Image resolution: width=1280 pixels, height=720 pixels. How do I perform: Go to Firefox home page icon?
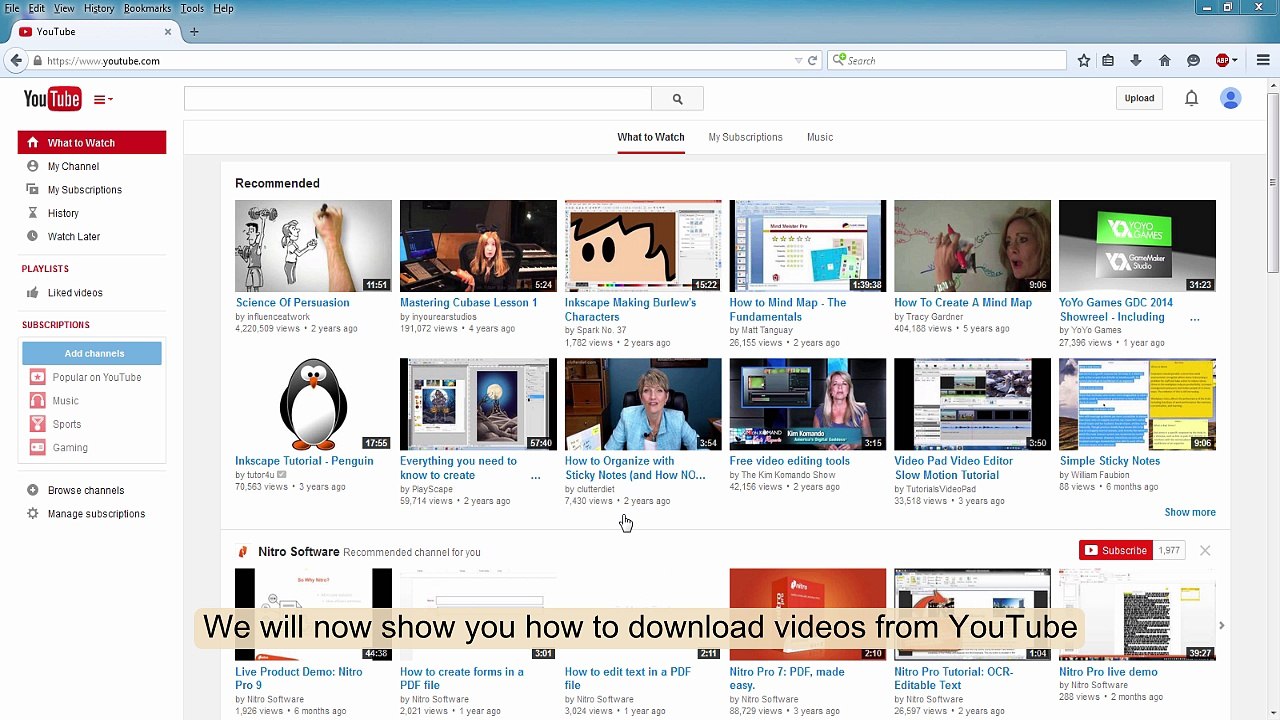pyautogui.click(x=1165, y=61)
